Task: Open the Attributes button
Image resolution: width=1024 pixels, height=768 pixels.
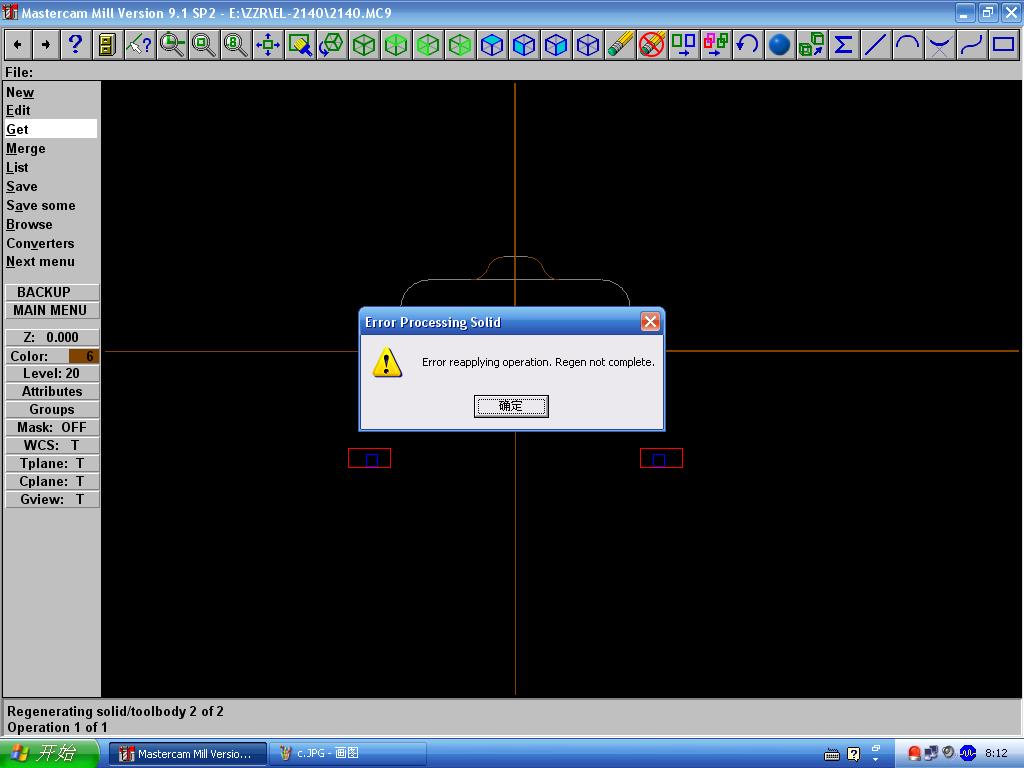Action: click(52, 391)
